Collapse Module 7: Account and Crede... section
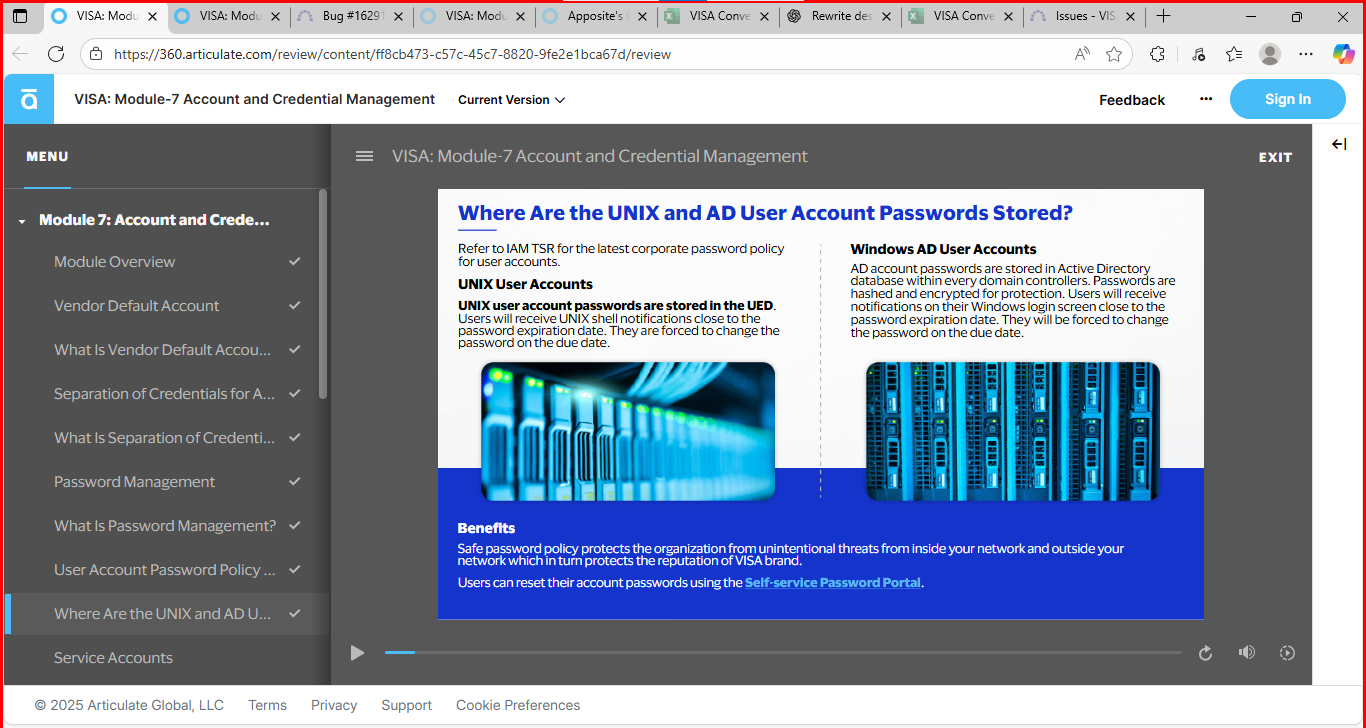Image resolution: width=1366 pixels, height=728 pixels. pos(22,221)
